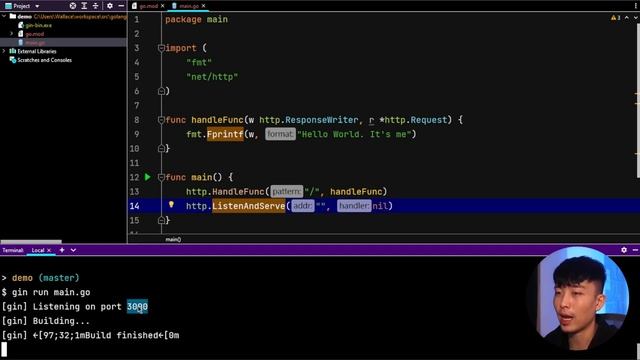Image resolution: width=640 pixels, height=360 pixels.
Task: Open Project panel settings gear
Action: [x=110, y=6]
